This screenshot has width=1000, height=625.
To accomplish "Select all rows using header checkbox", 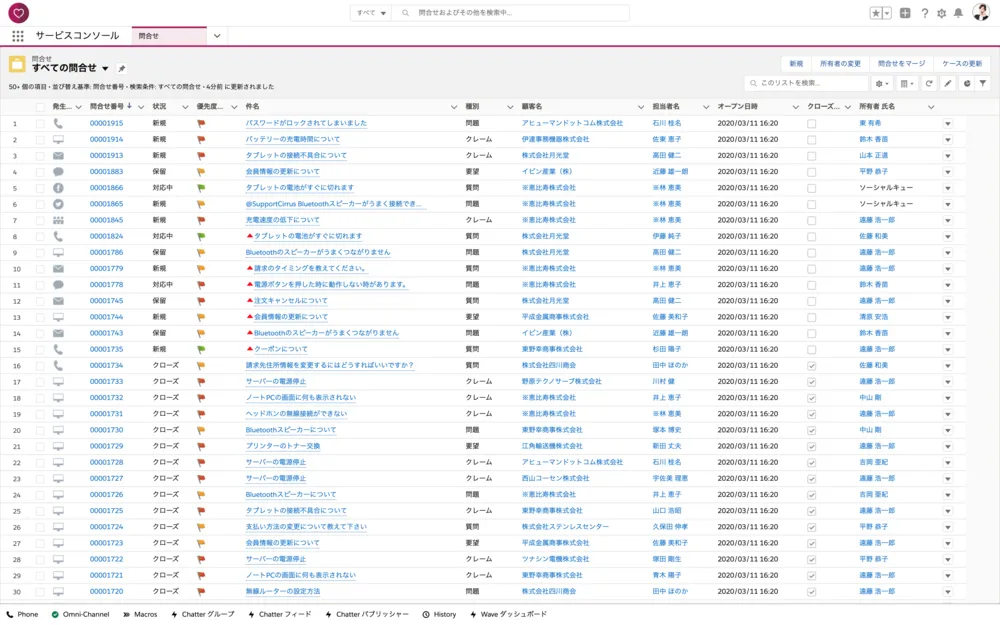I will coord(40,107).
